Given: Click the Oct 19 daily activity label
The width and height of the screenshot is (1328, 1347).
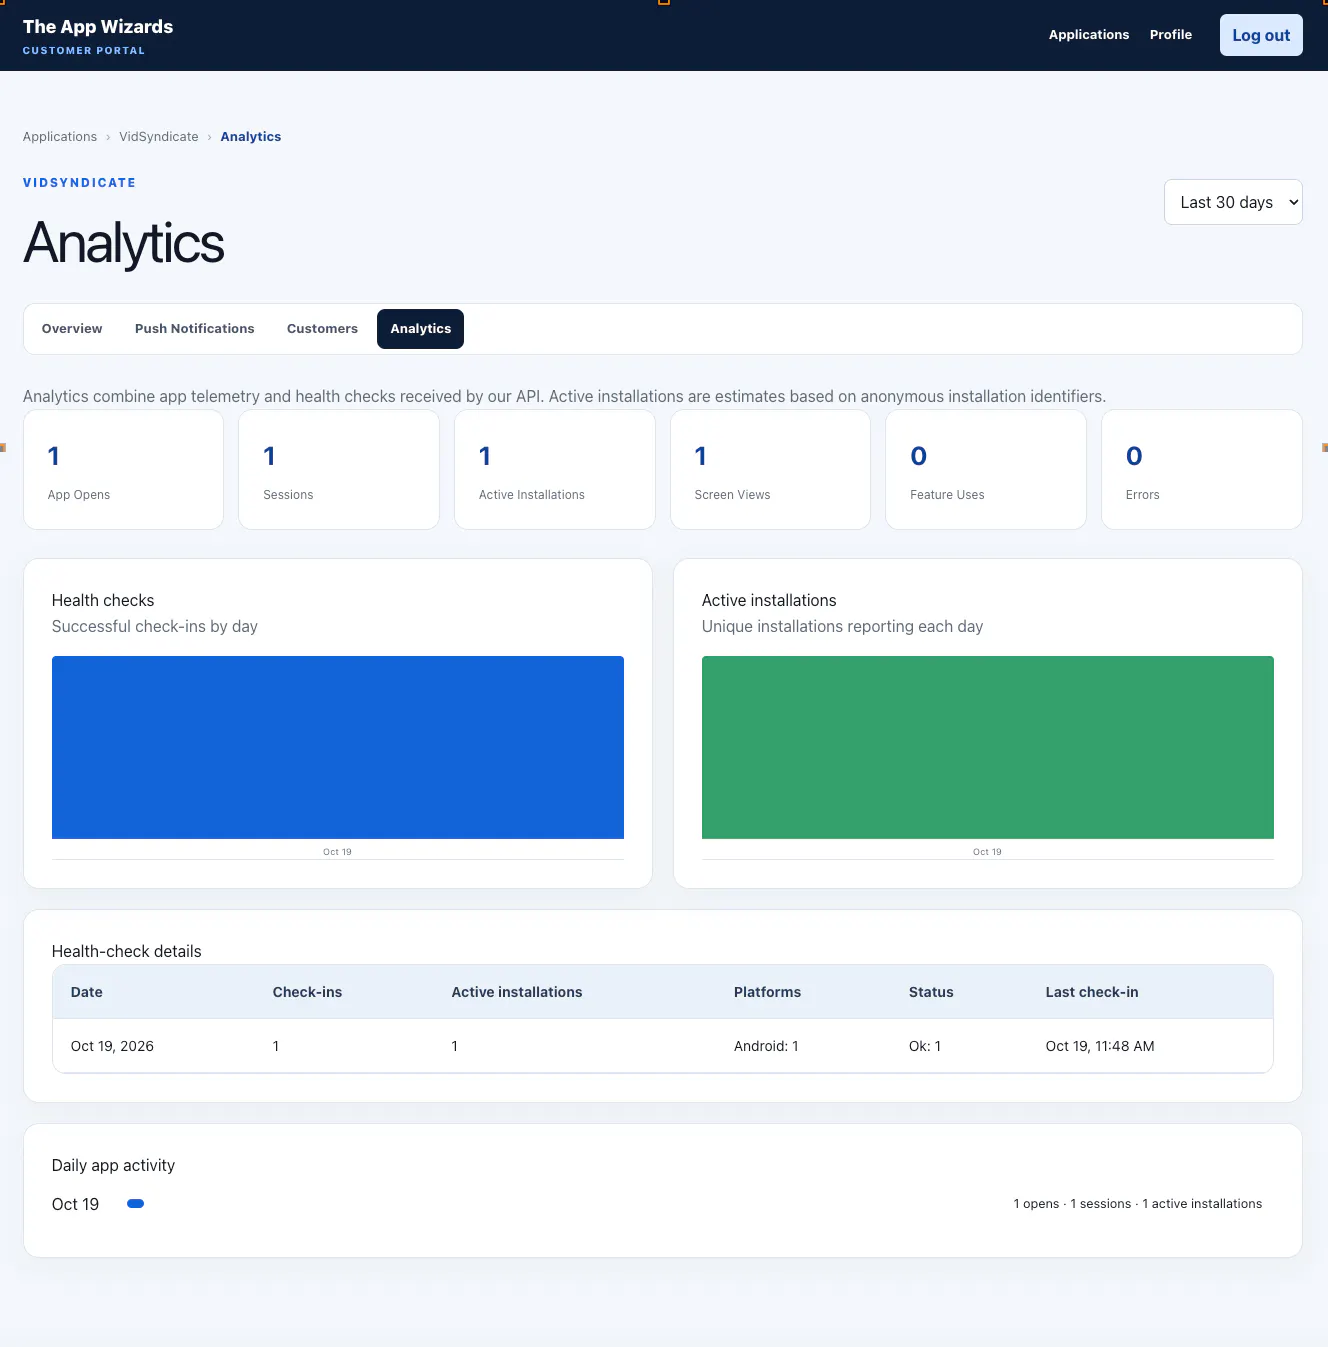Looking at the screenshot, I should (75, 1204).
